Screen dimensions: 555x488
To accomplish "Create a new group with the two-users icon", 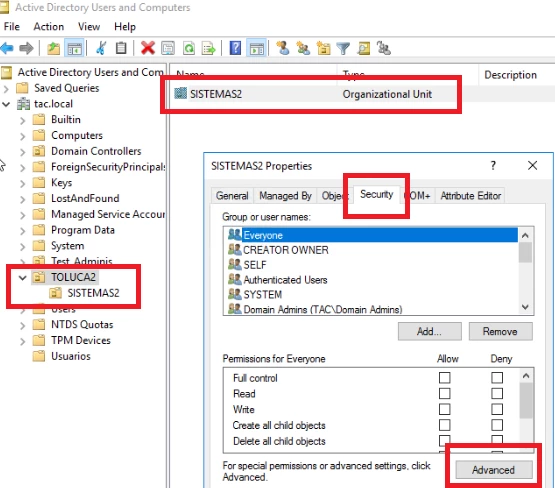I will click(x=303, y=48).
